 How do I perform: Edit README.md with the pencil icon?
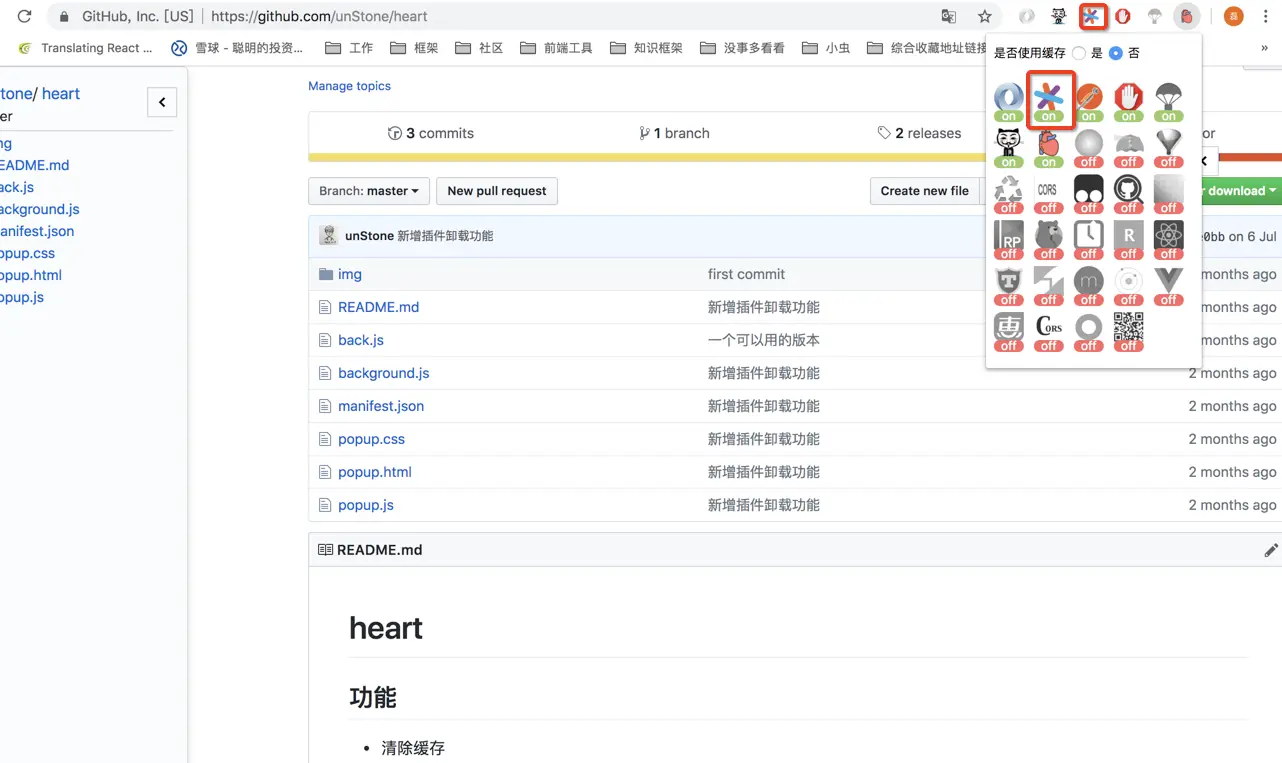tap(1271, 550)
